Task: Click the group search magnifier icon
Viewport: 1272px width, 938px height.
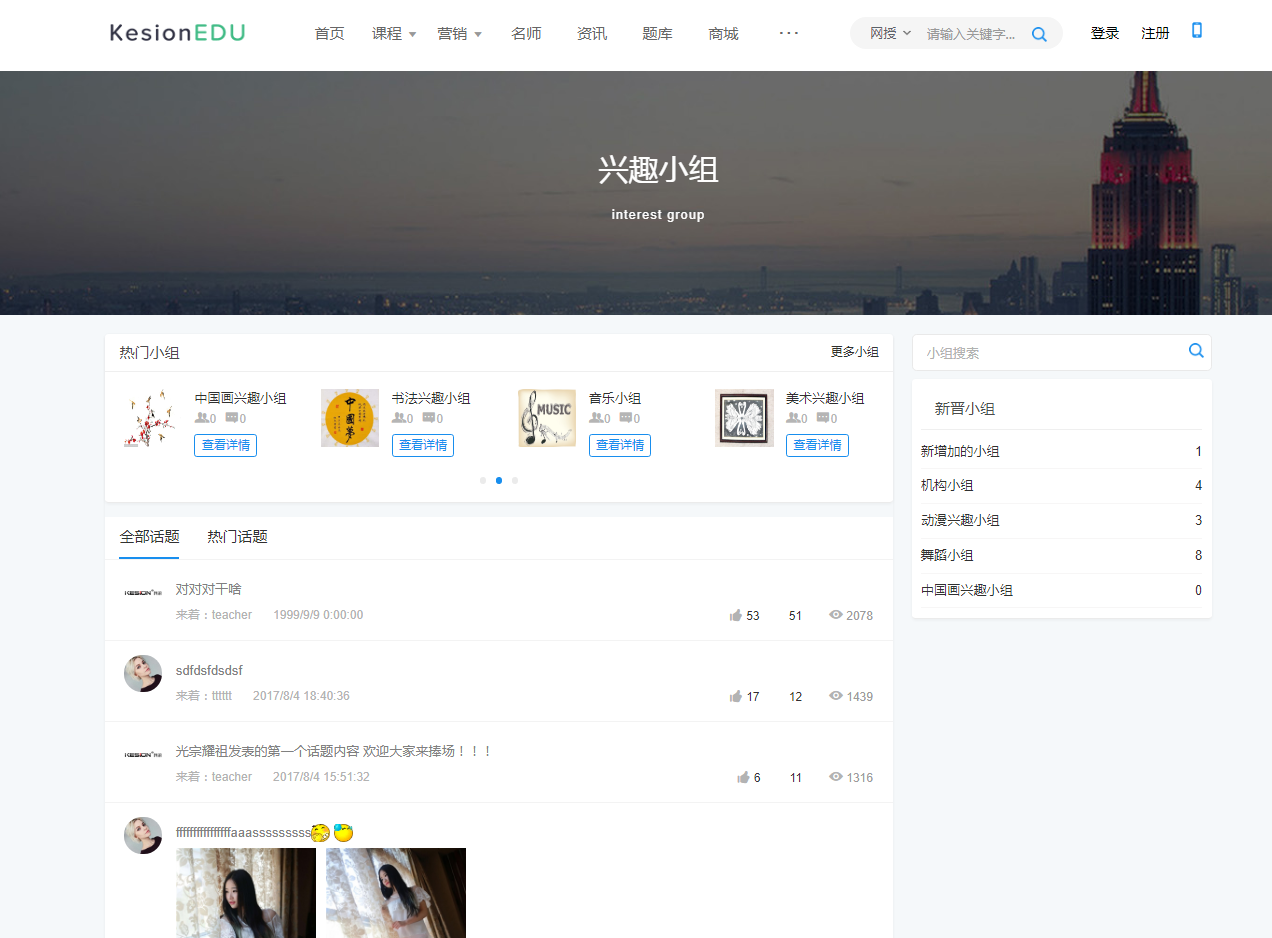Action: point(1196,351)
